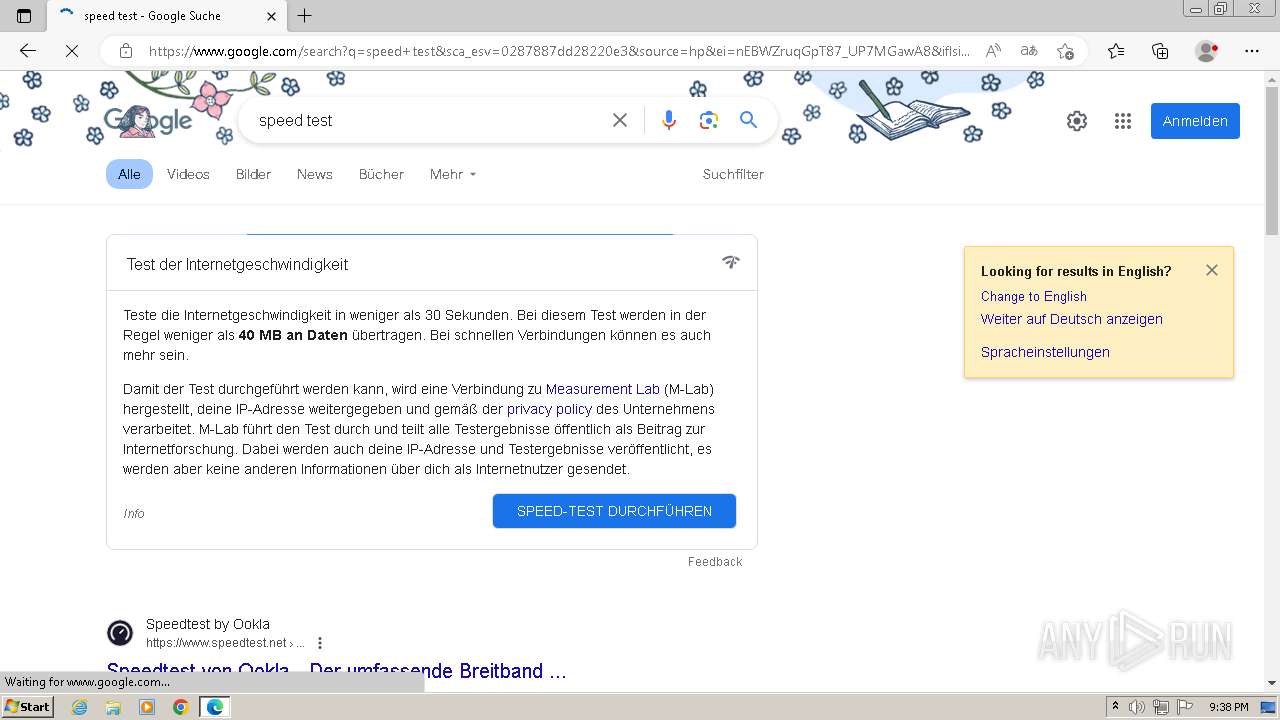The width and height of the screenshot is (1280, 720).
Task: Click the Edge taskbar icon
Action: [215, 707]
